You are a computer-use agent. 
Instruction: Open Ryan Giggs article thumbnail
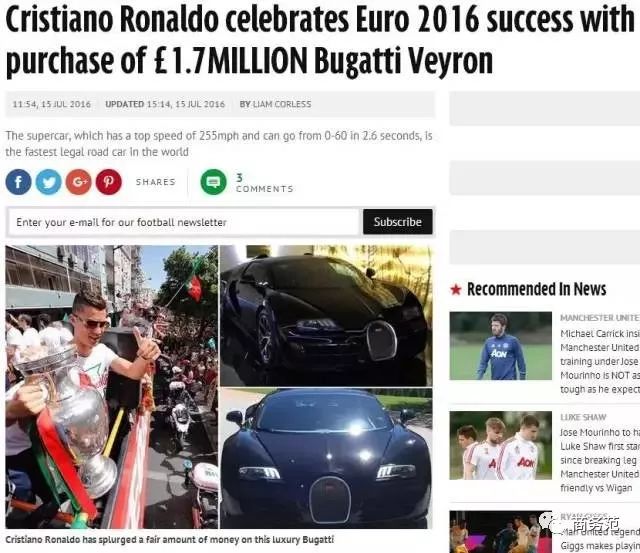500,532
